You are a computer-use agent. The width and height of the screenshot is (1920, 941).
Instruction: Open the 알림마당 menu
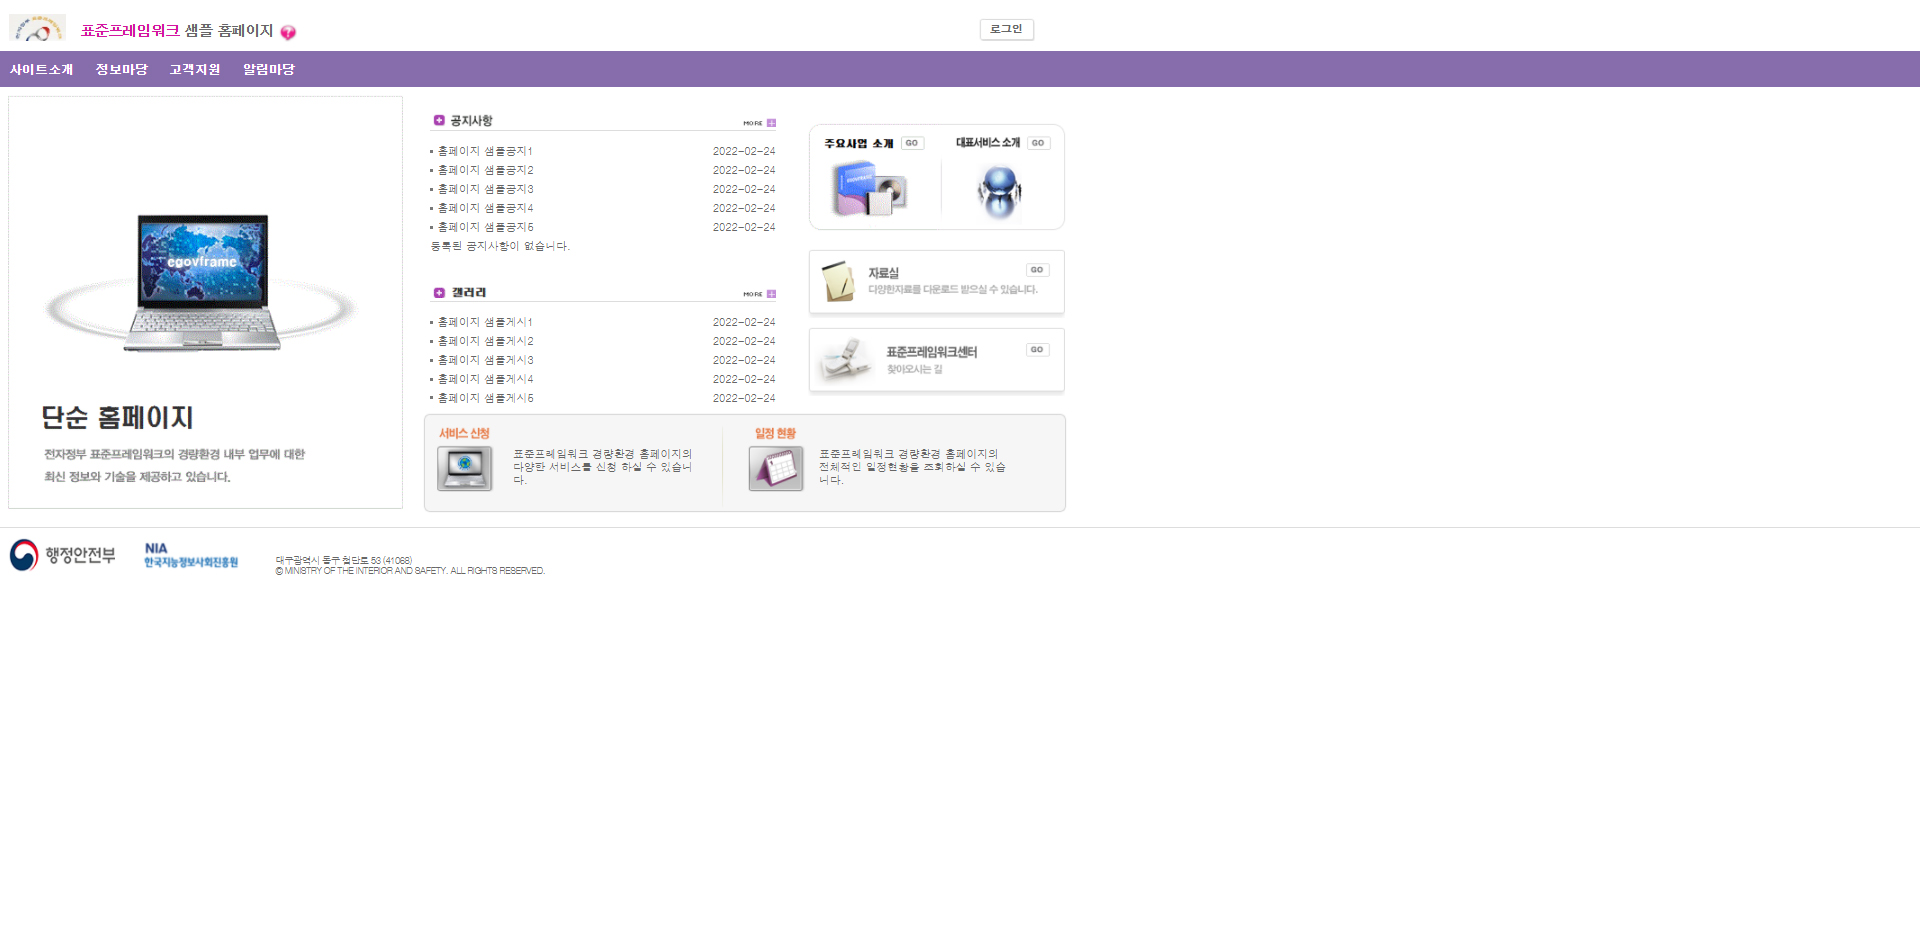(x=268, y=69)
